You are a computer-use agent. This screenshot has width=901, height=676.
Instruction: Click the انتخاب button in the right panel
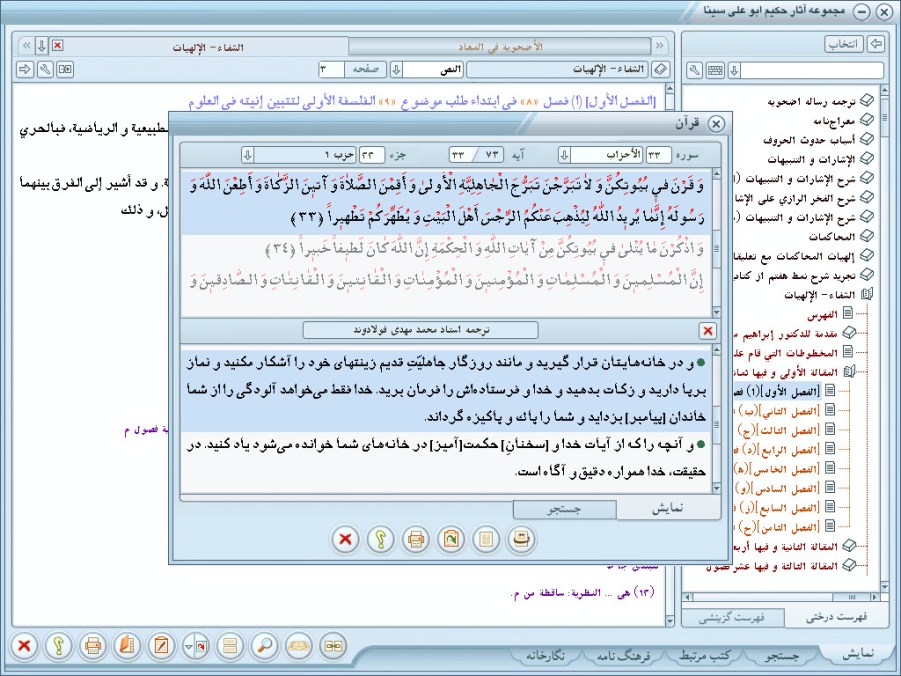[844, 45]
